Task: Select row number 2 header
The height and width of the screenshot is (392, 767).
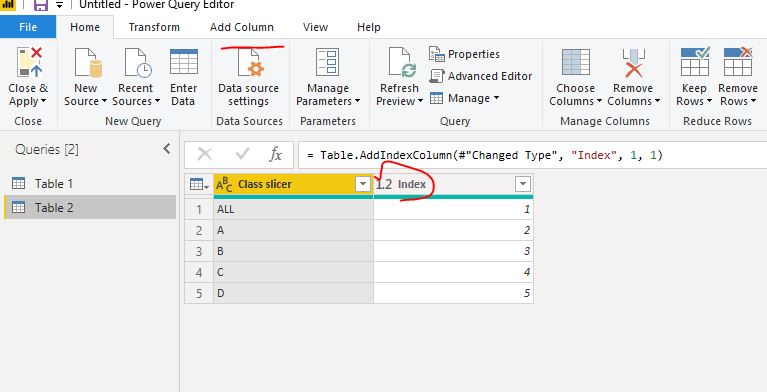Action: 199,230
